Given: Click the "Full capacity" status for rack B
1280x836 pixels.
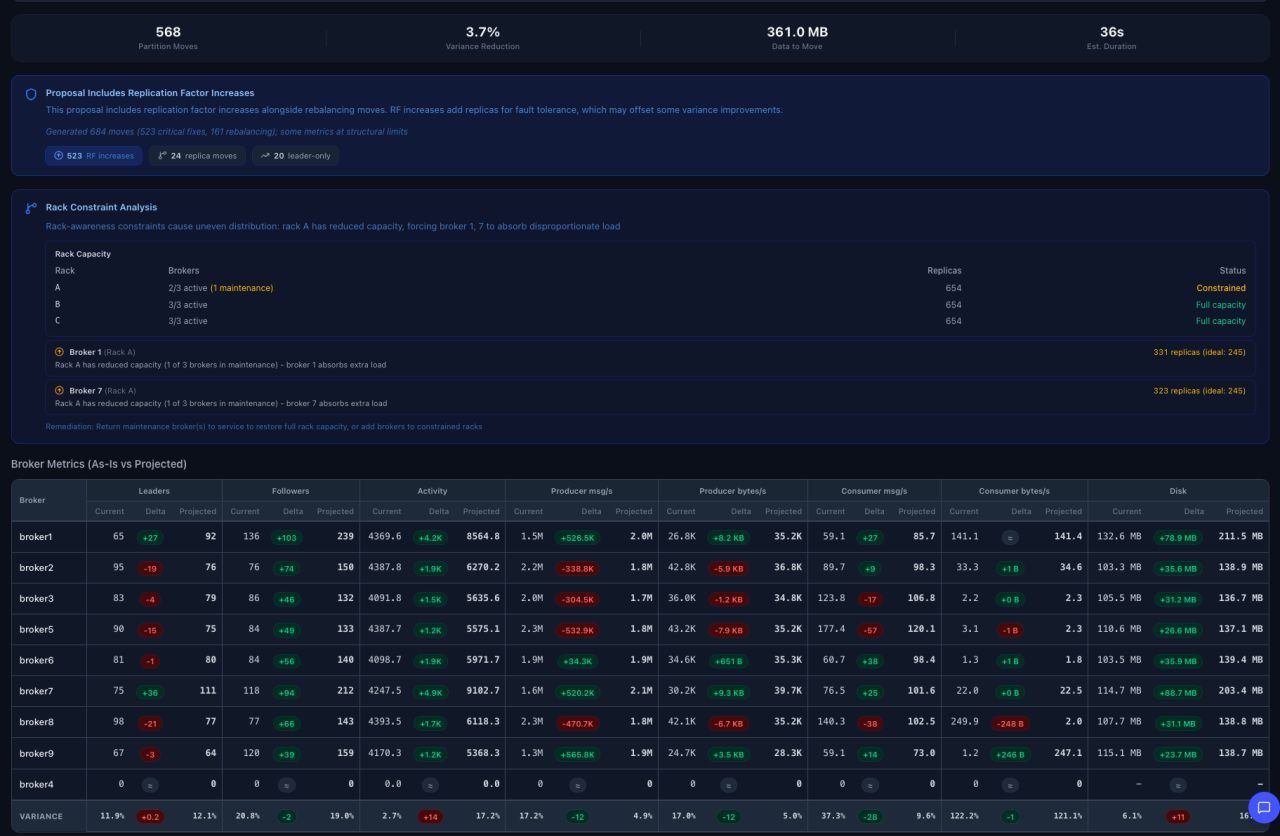Looking at the screenshot, I should 1221,305.
